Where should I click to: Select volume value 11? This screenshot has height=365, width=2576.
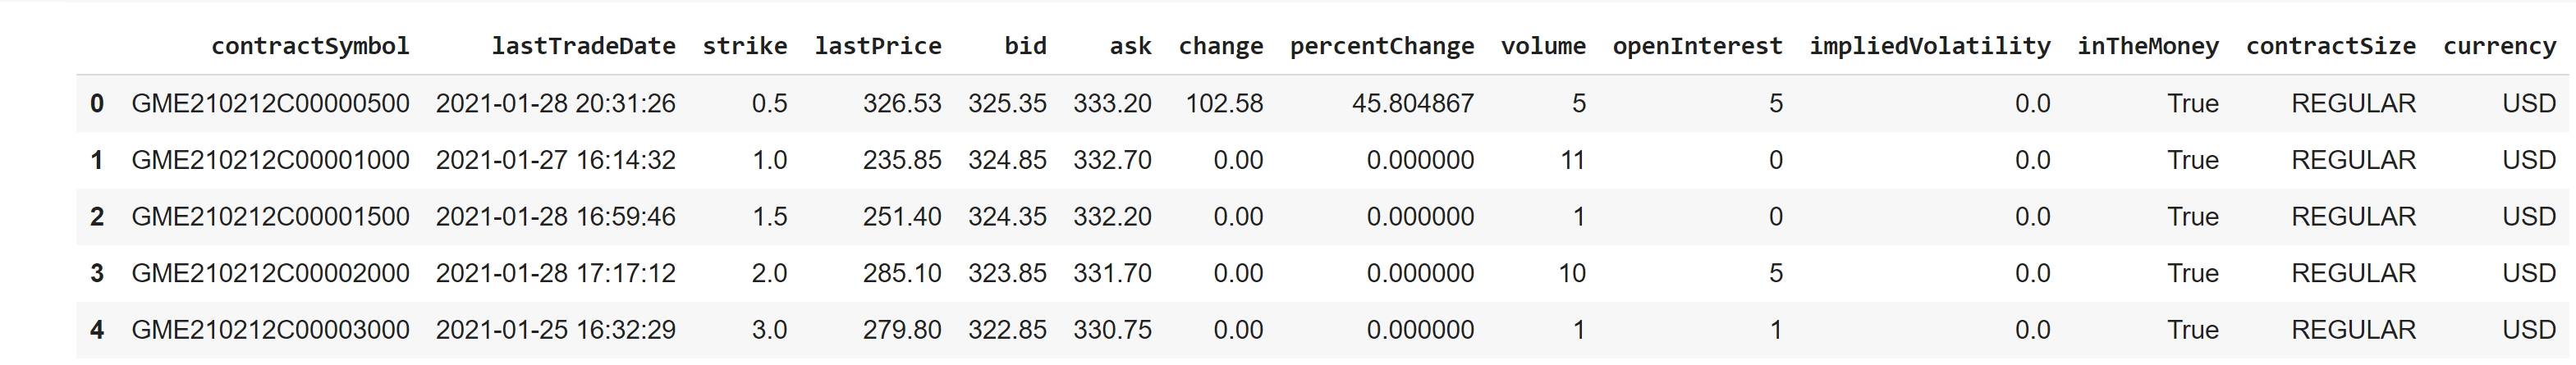click(1573, 160)
